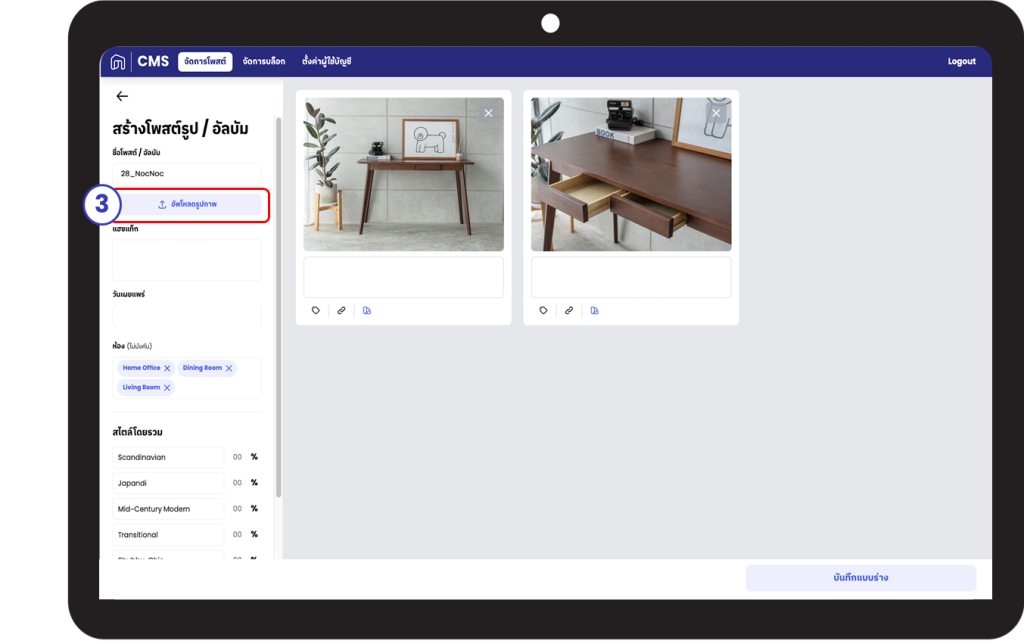Click link icon under drawer photo
The height and width of the screenshot is (644, 1024).
pos(569,311)
